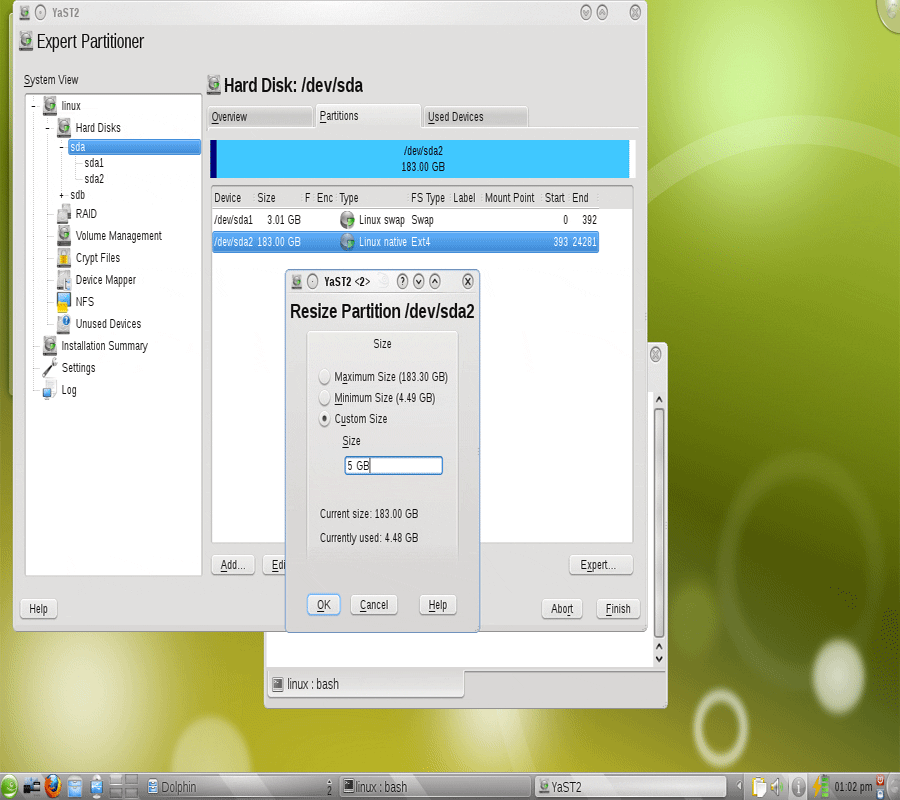Sort by the FS Type column header

coord(428,198)
